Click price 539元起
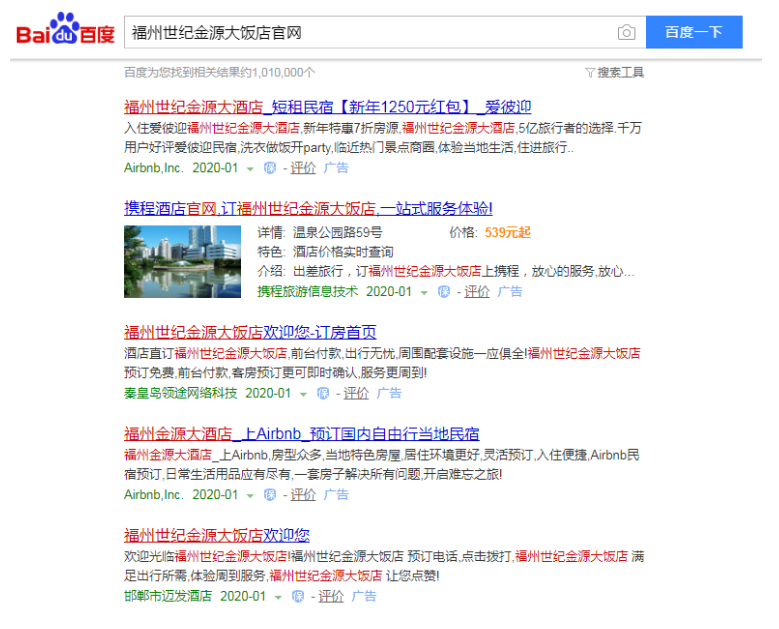This screenshot has width=779, height=629. coord(507,233)
